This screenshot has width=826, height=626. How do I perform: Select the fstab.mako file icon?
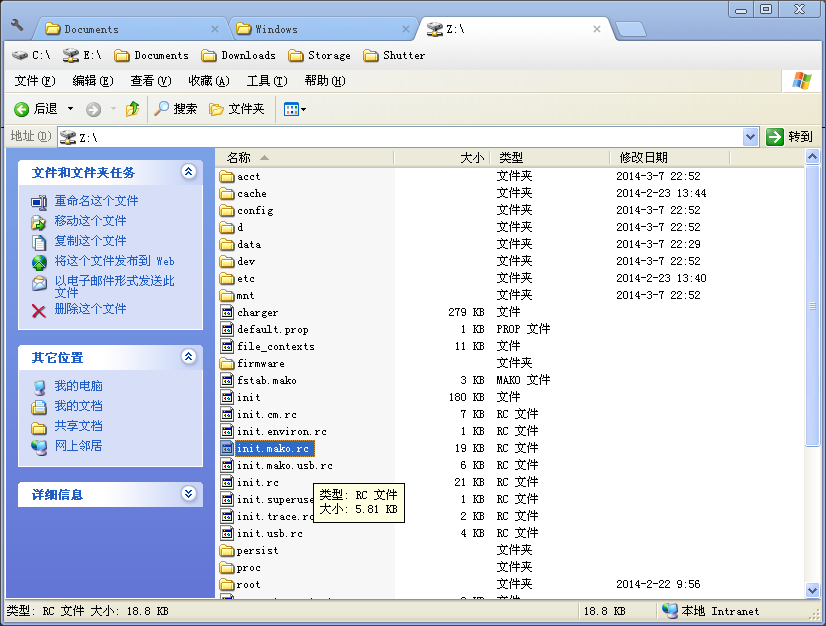pyautogui.click(x=227, y=380)
